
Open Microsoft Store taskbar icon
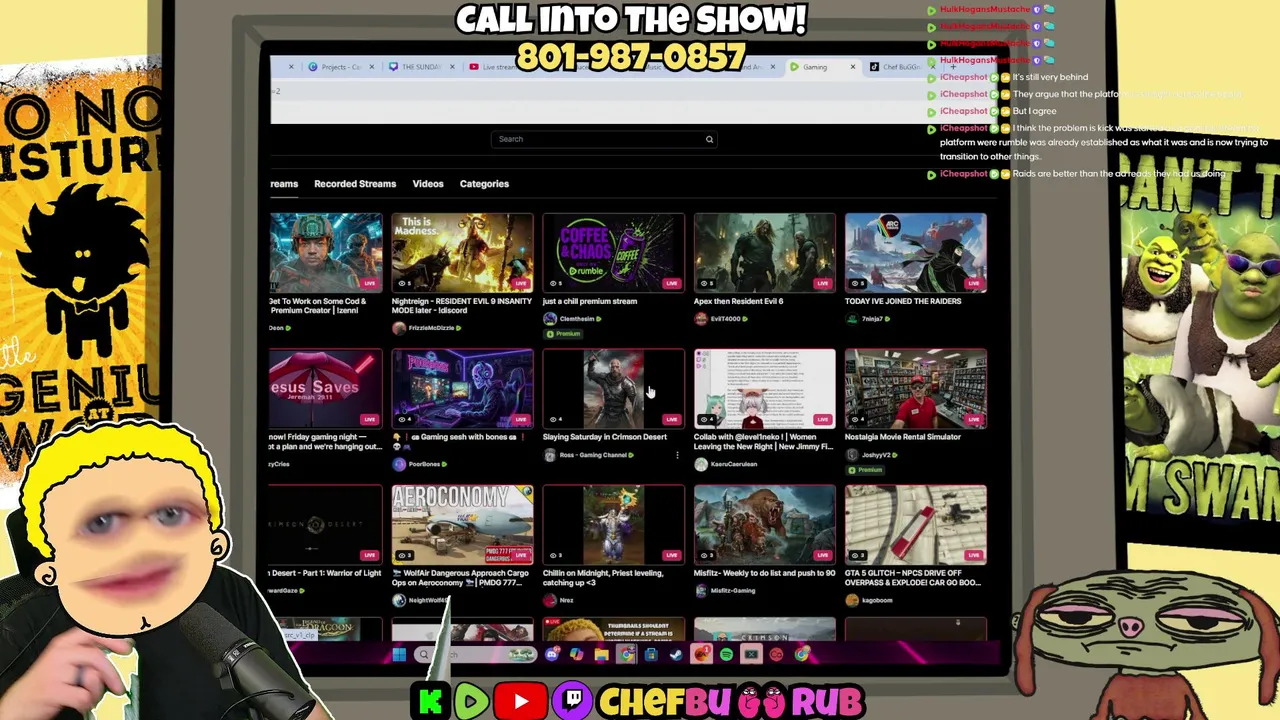click(x=651, y=655)
